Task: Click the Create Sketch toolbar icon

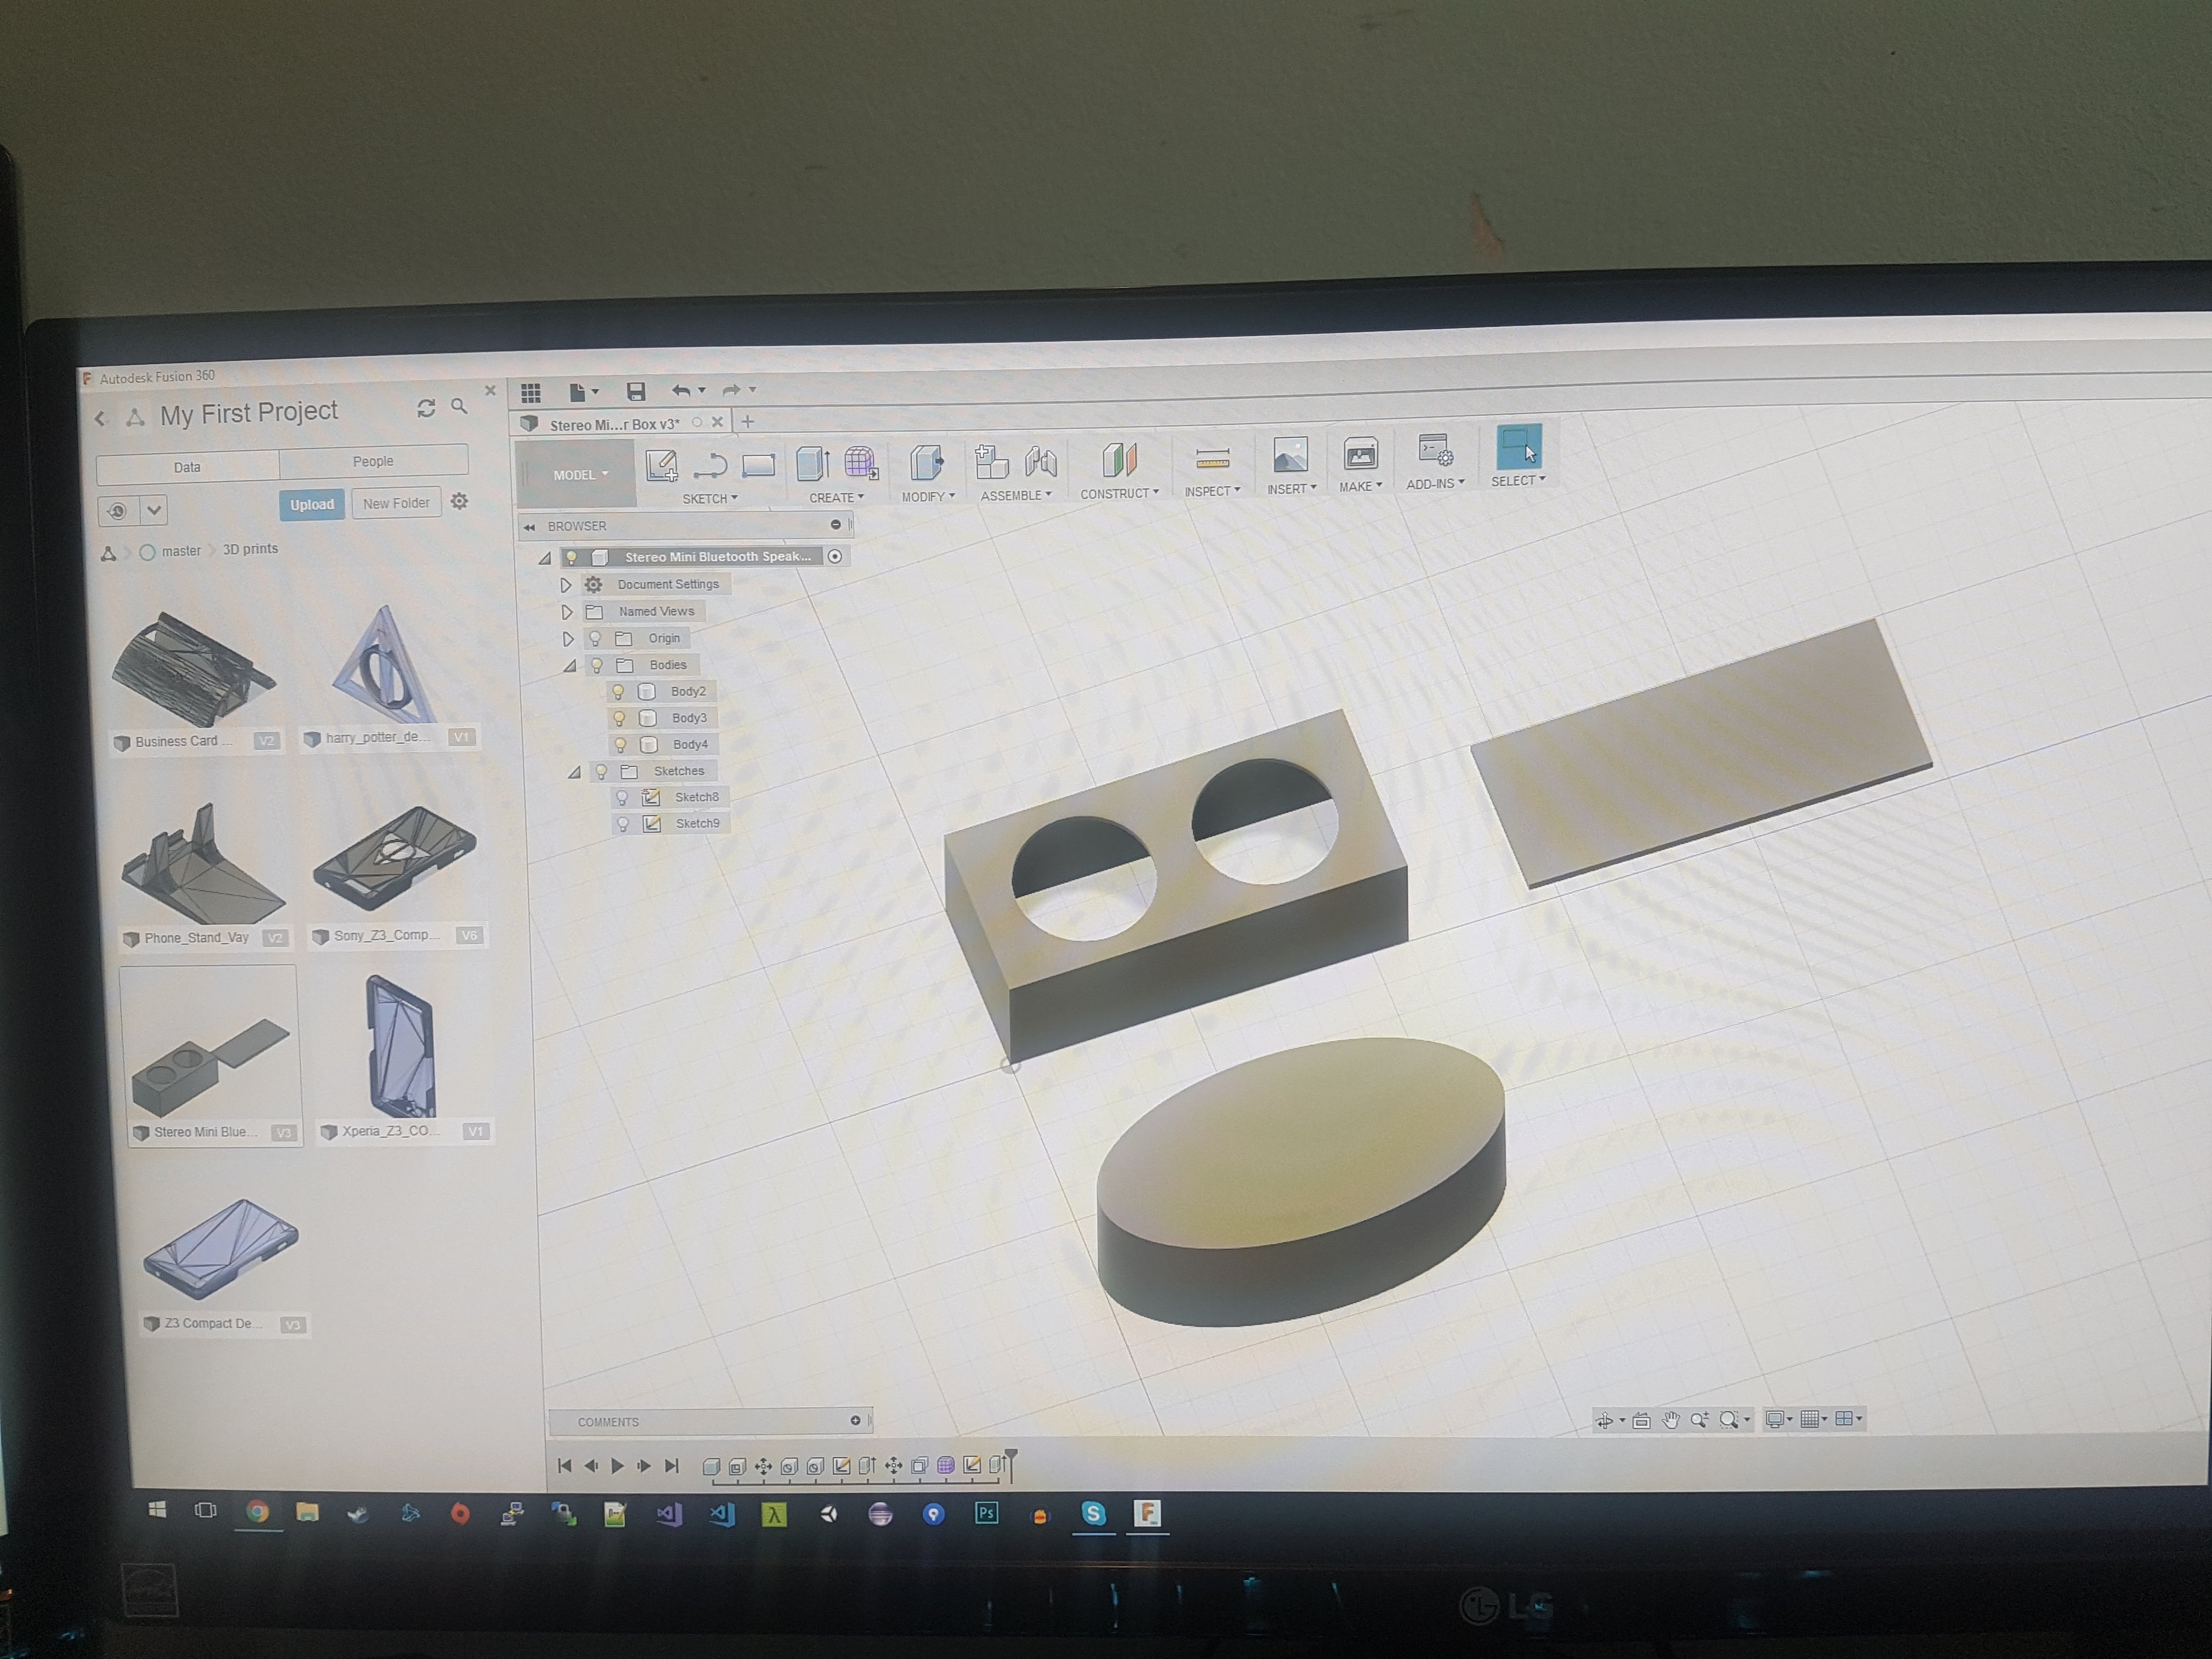Action: (x=661, y=465)
